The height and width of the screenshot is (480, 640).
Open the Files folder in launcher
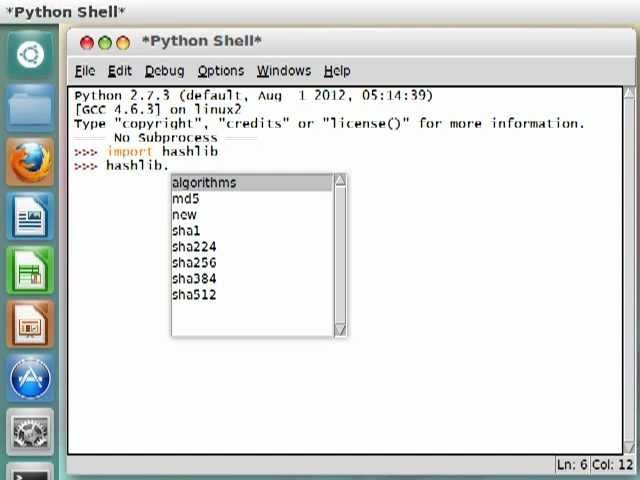30,106
